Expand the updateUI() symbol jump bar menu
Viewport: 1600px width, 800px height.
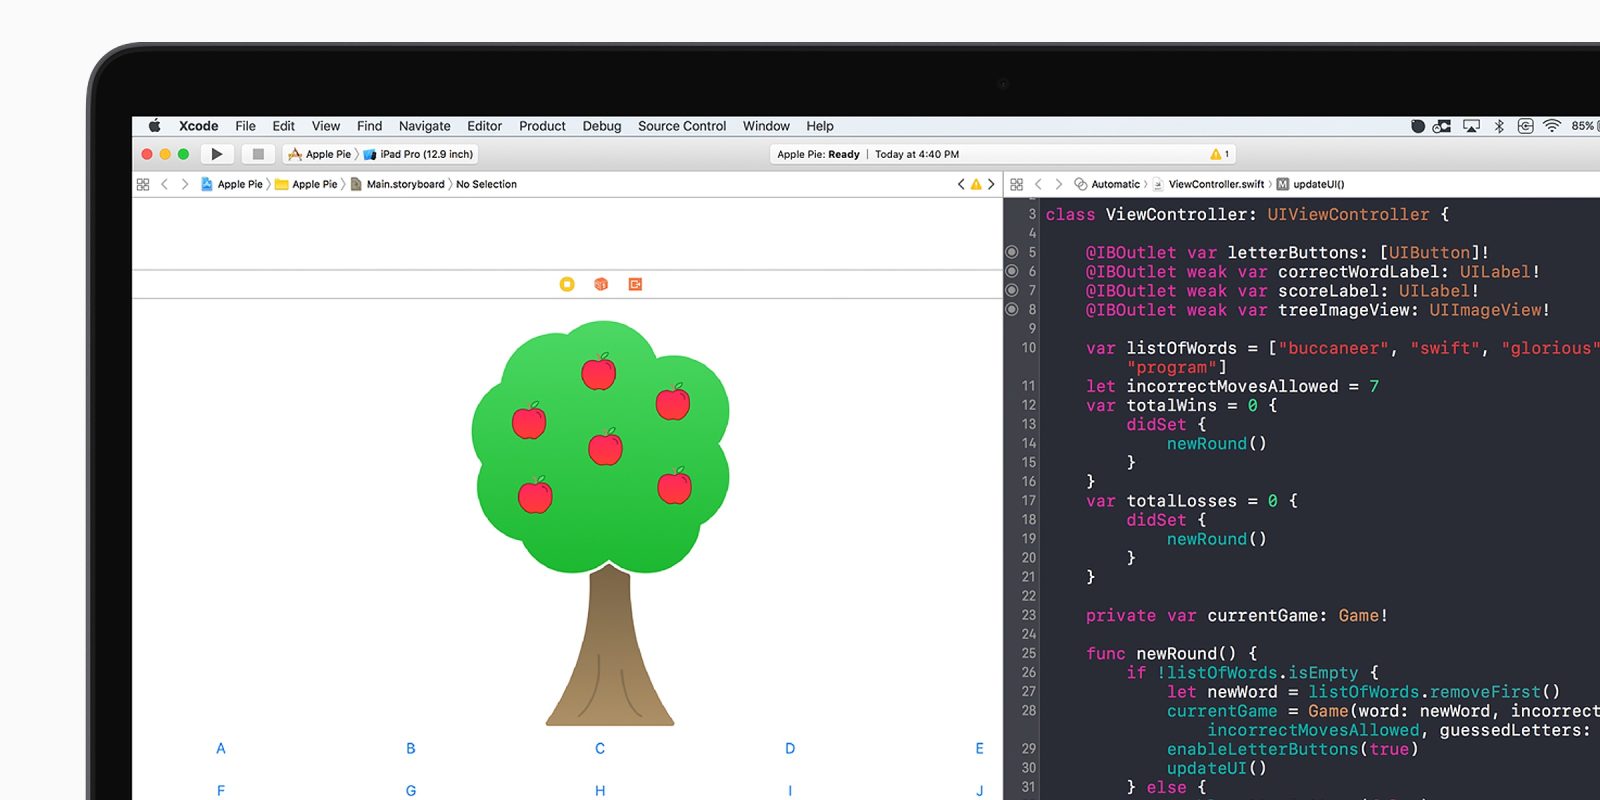tap(1317, 184)
